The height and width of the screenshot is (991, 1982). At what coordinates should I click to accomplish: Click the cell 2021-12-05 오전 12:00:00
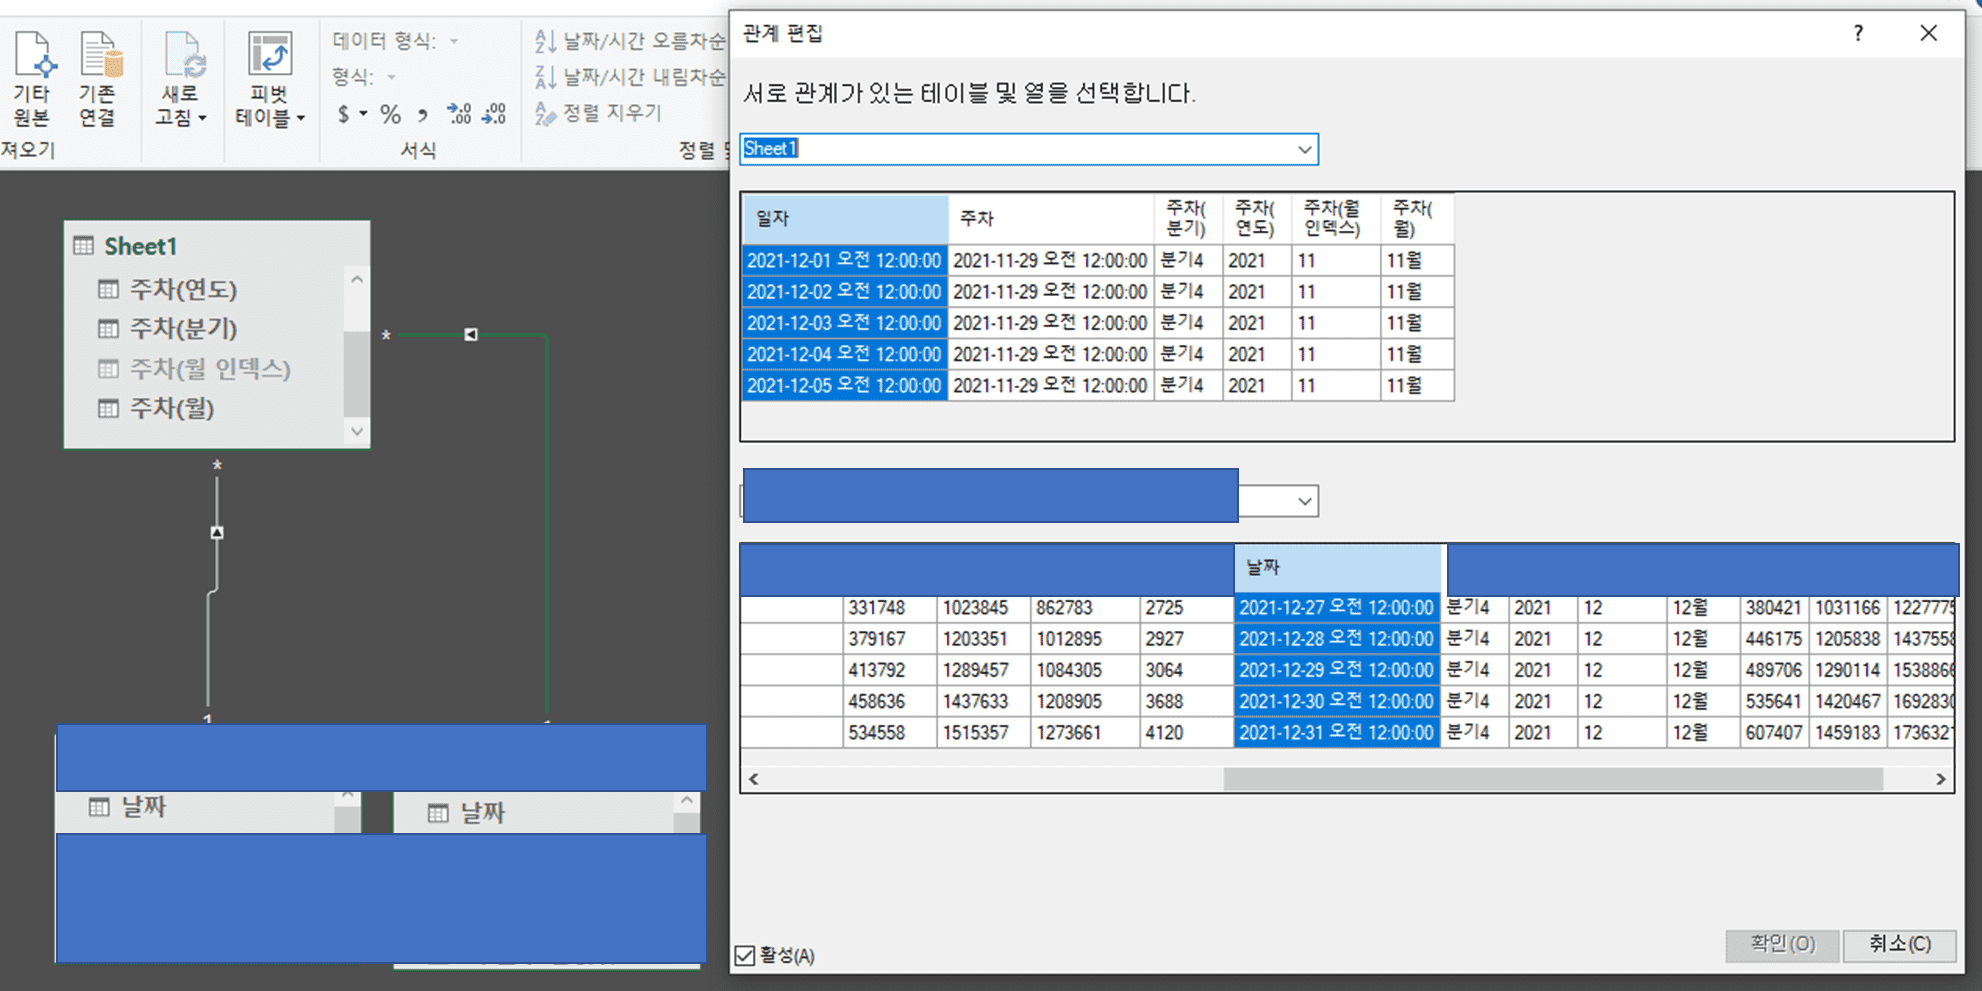click(x=845, y=385)
